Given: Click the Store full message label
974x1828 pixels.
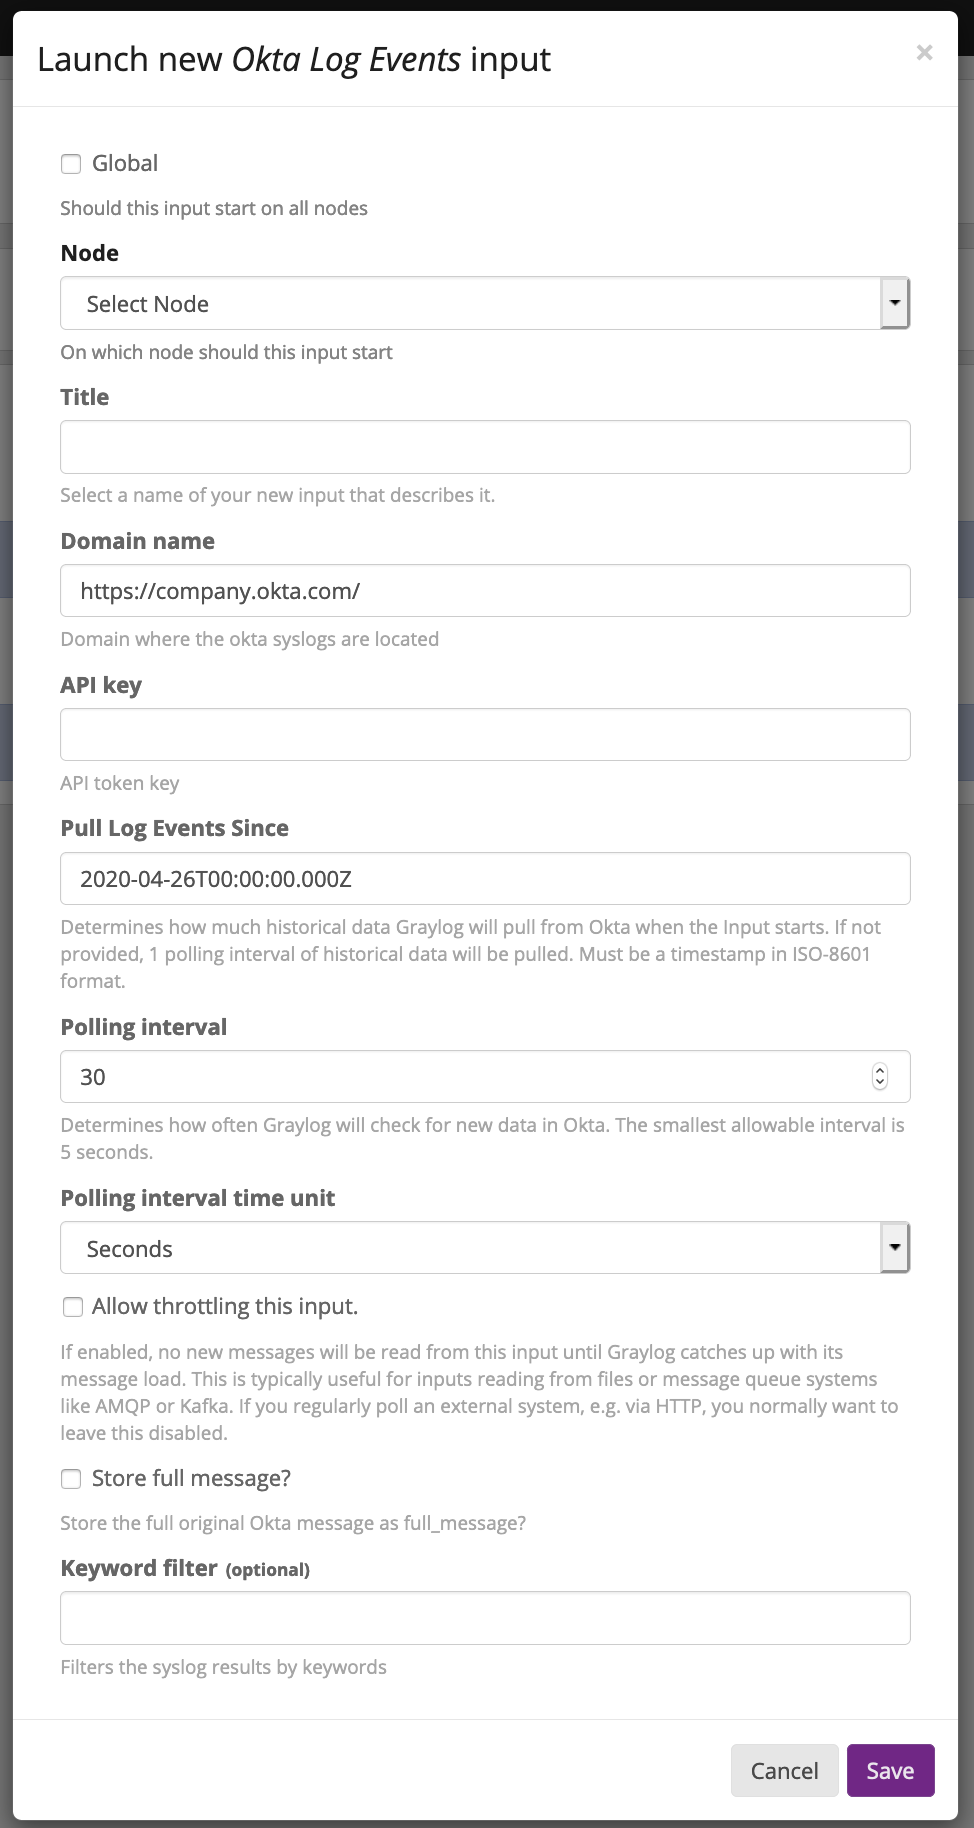Looking at the screenshot, I should pos(191,1479).
